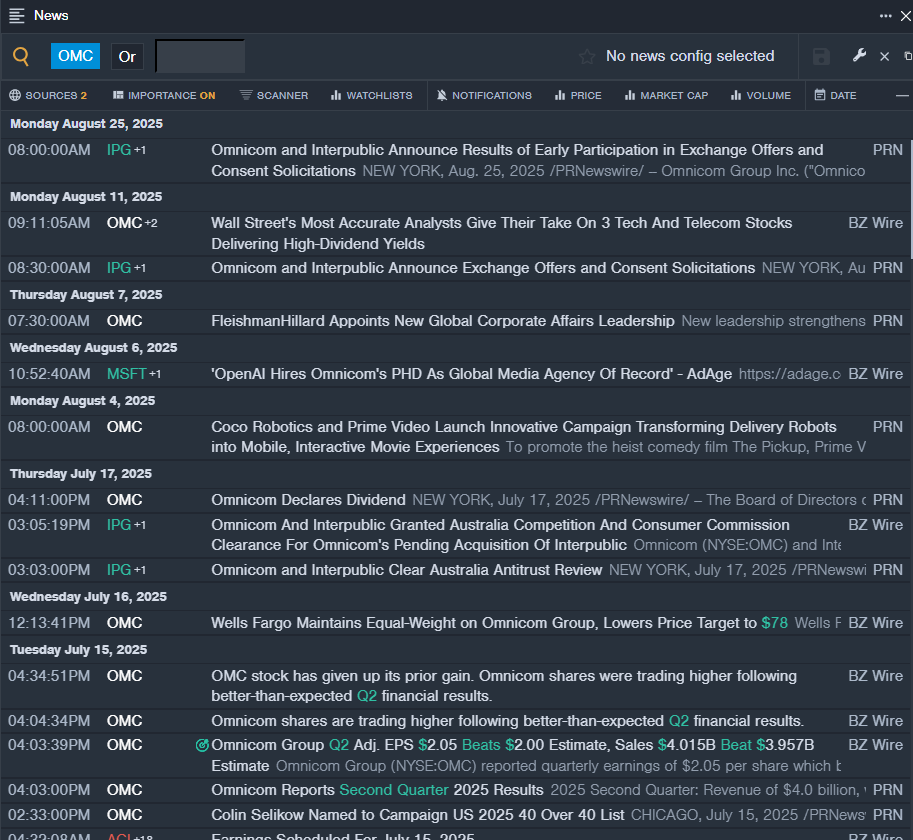
Task: Open Colin Selikow Named to Campaign headline
Action: pos(417,815)
